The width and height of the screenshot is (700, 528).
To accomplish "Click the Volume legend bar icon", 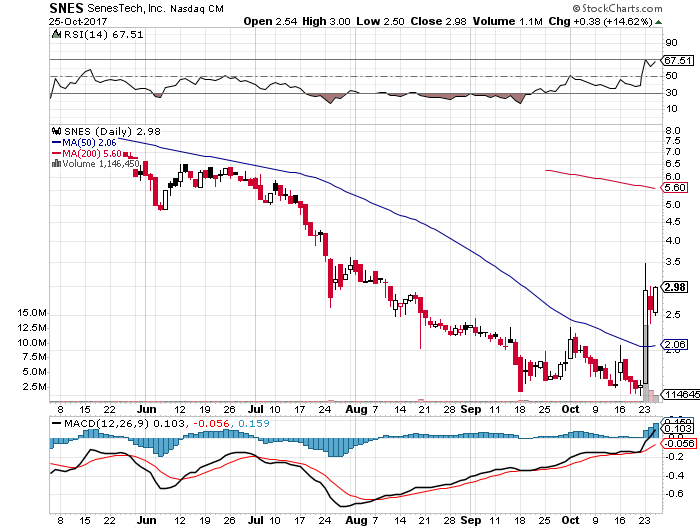I will pyautogui.click(x=56, y=164).
